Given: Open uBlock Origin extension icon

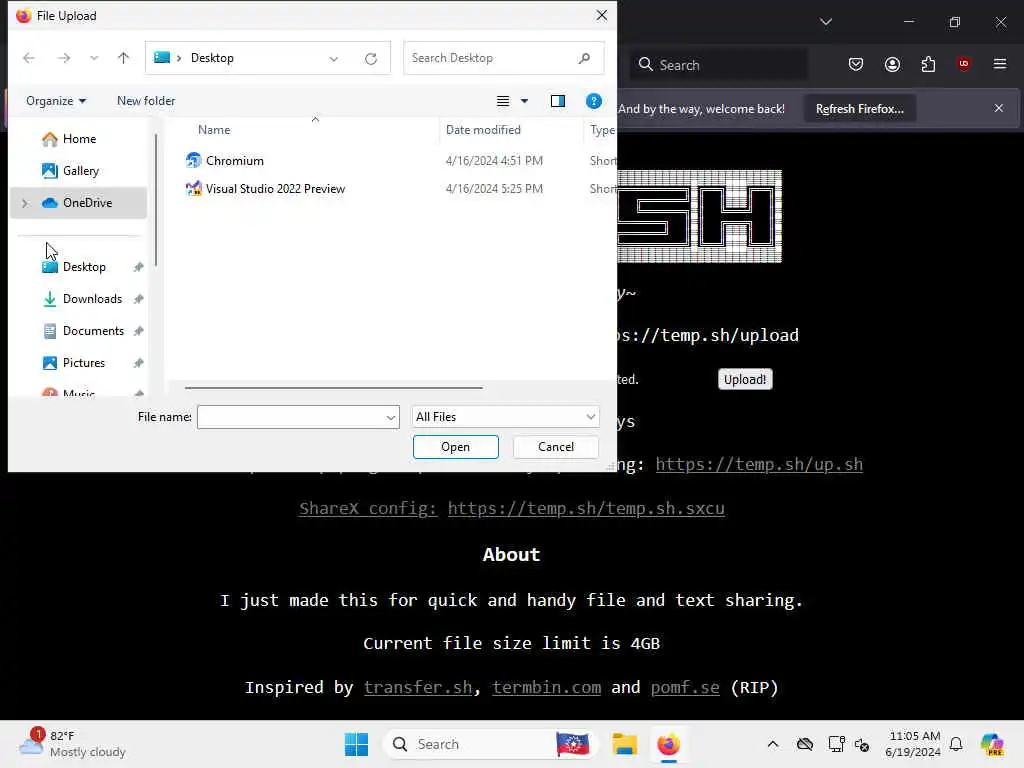Looking at the screenshot, I should (x=963, y=64).
